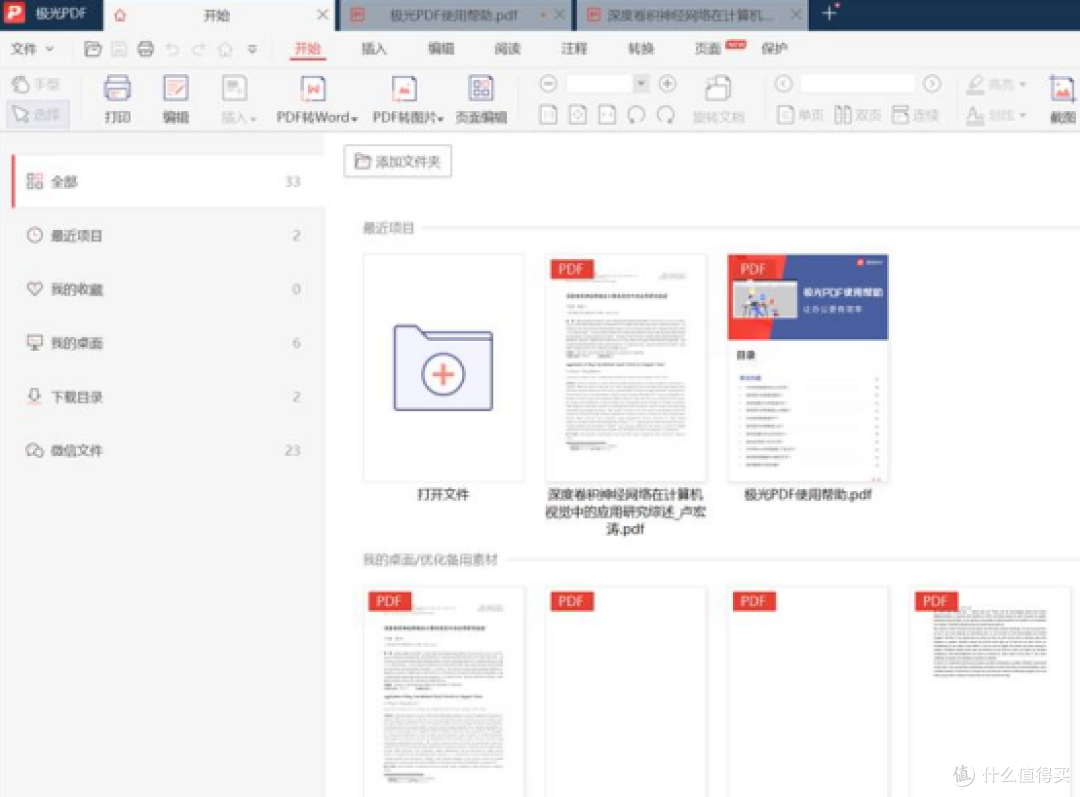Open the PDF转图片 dropdown
The width and height of the screenshot is (1080, 797).
pos(407,99)
